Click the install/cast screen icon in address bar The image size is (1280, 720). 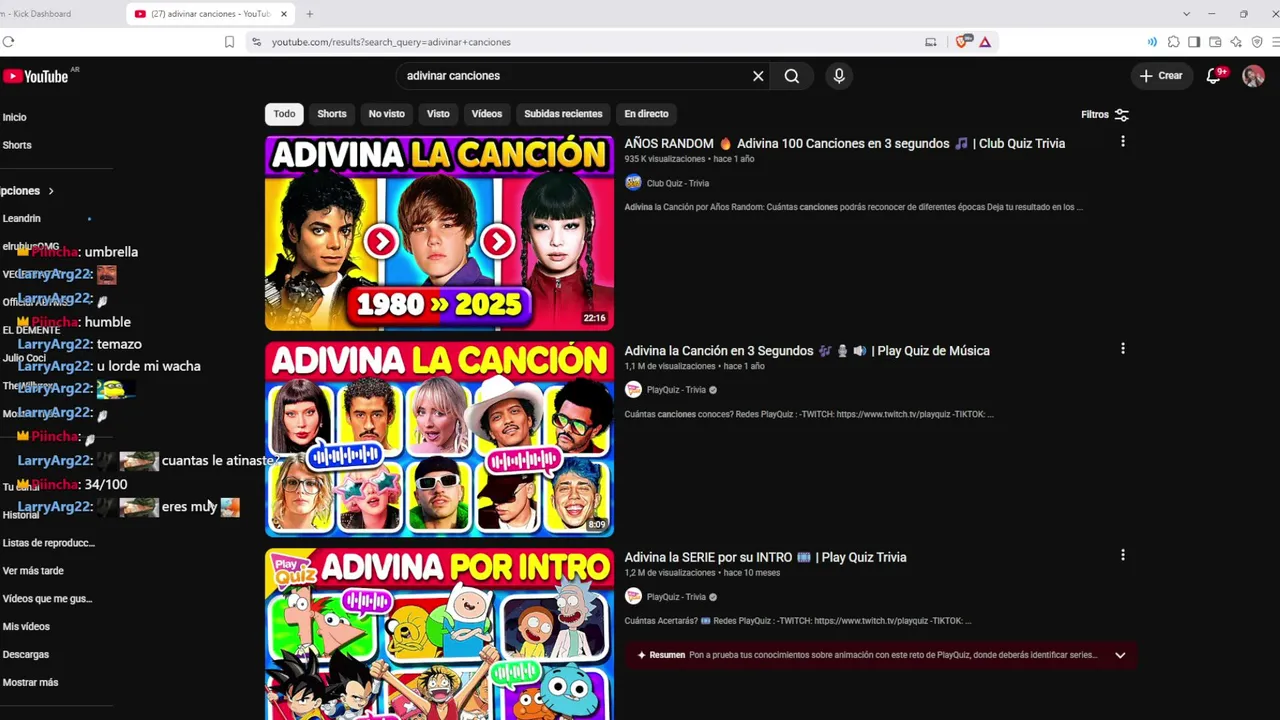pos(931,42)
